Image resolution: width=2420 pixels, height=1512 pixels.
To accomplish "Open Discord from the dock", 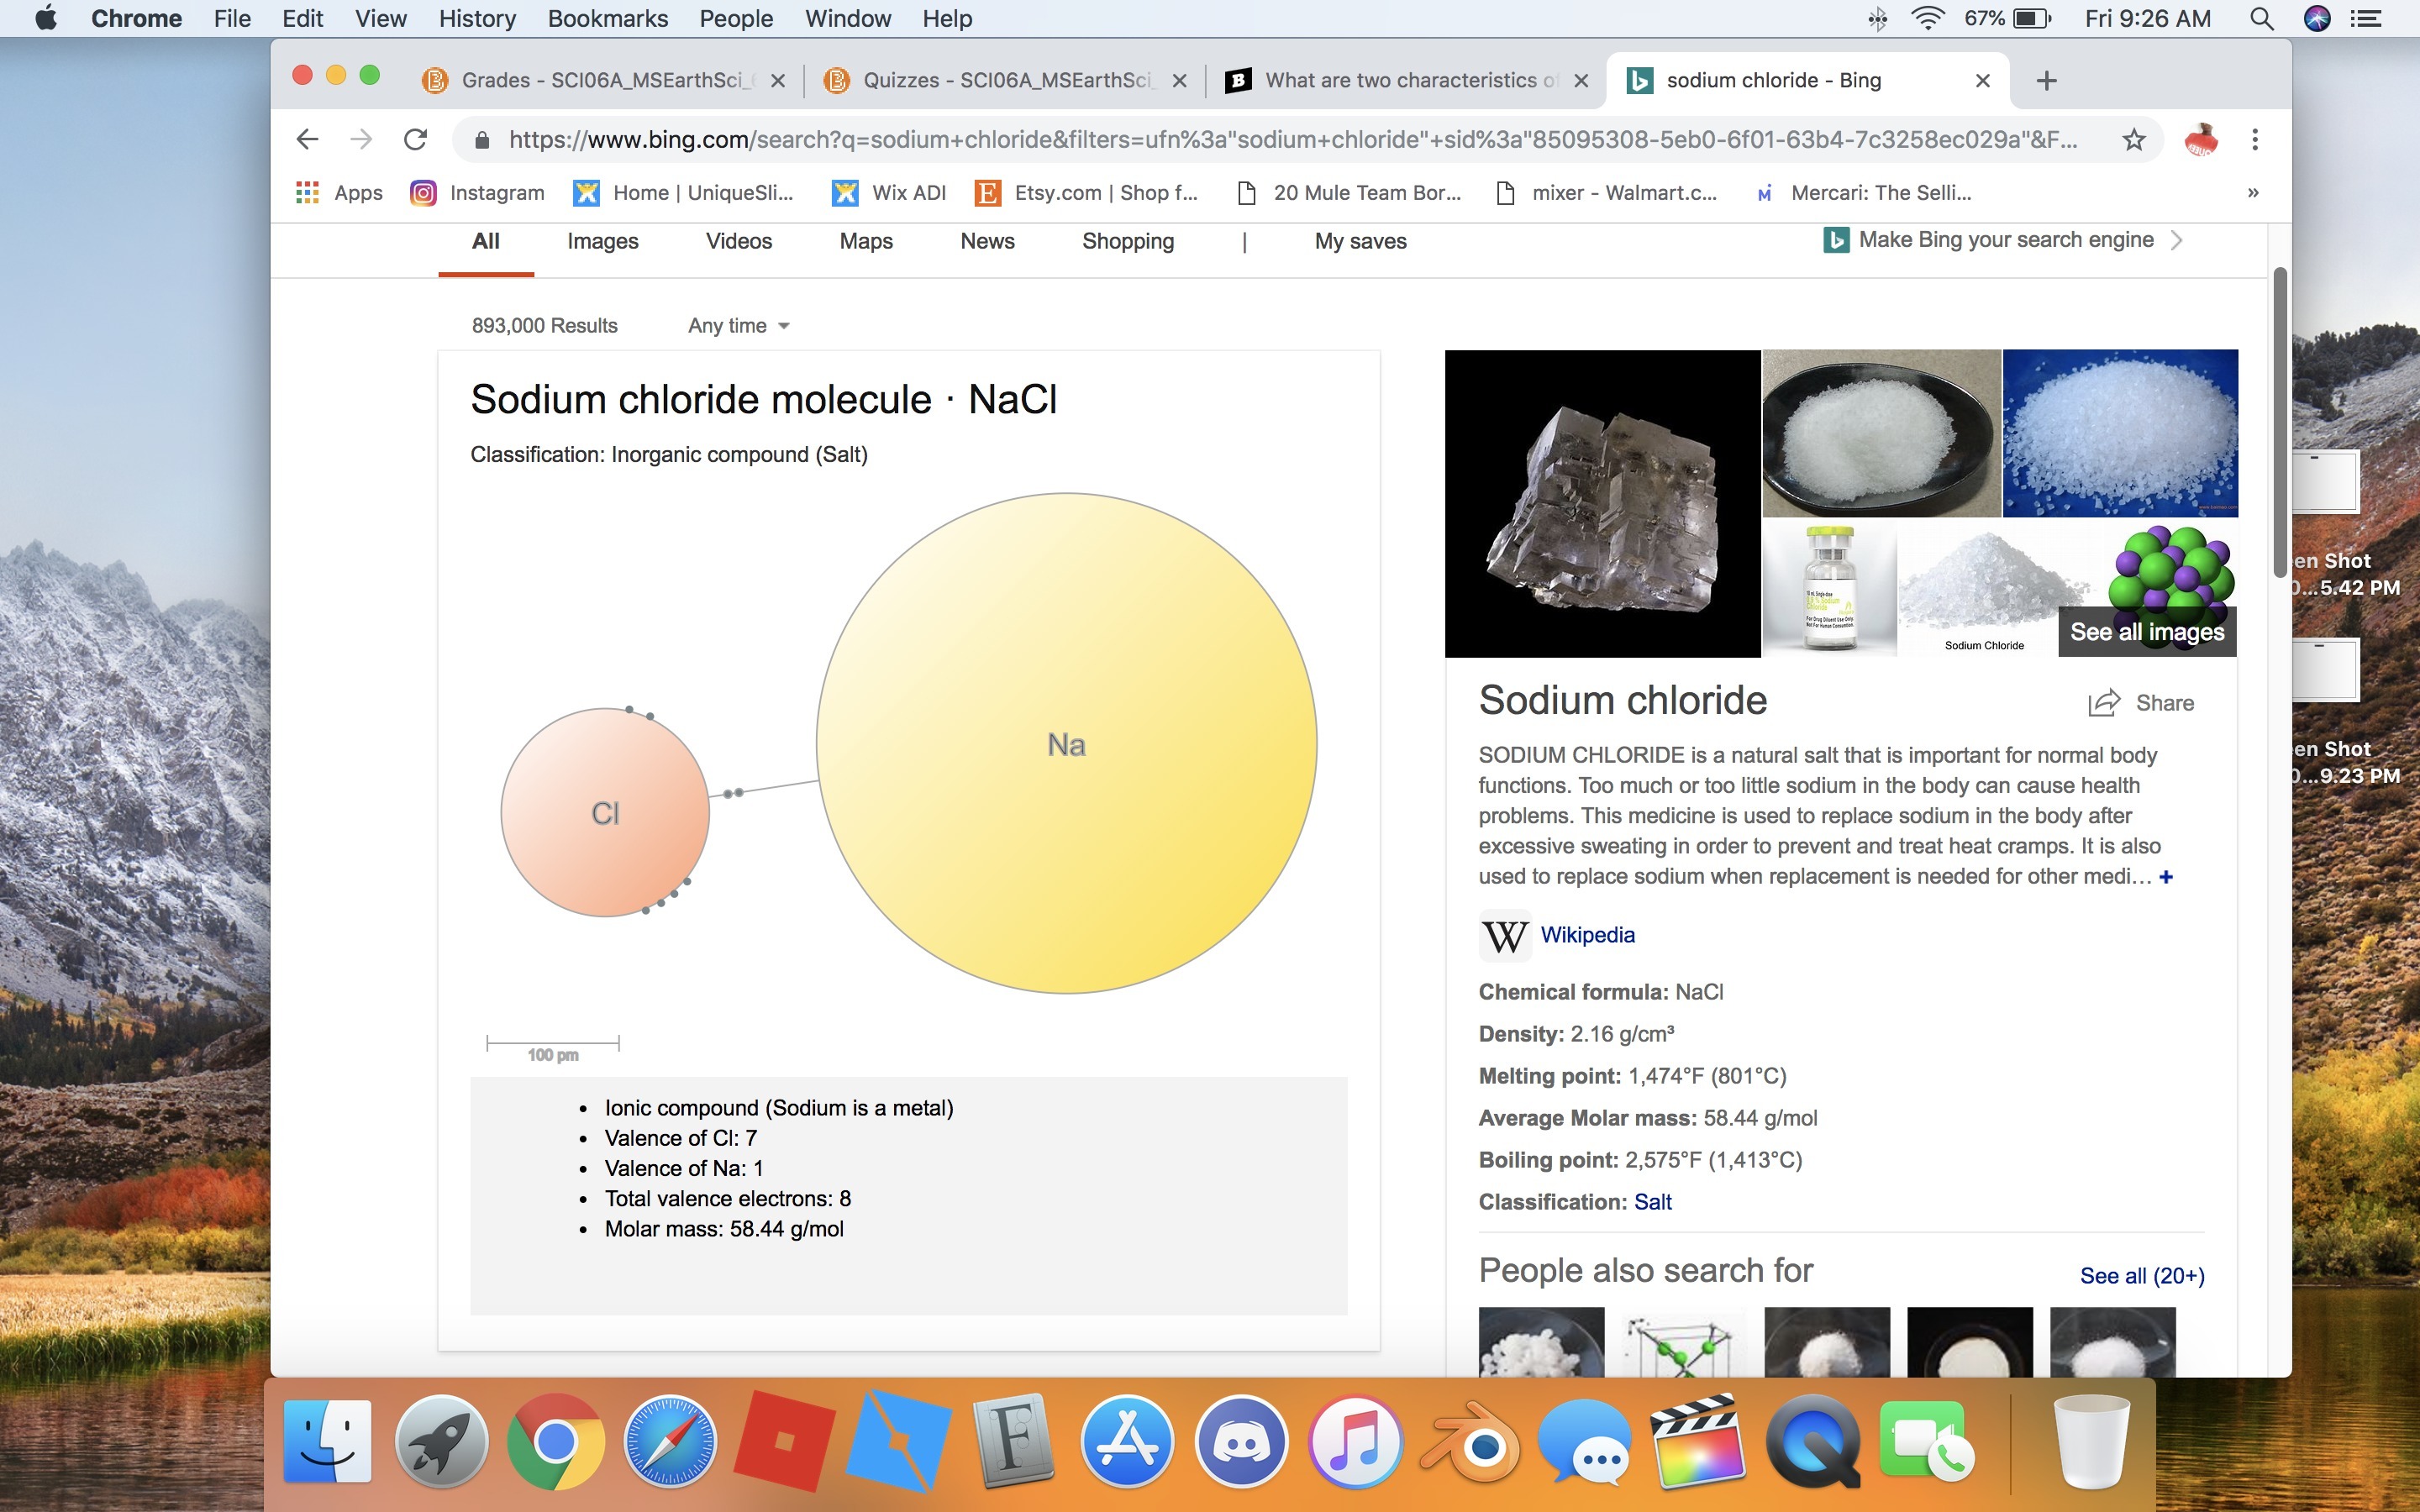I will 1240,1444.
